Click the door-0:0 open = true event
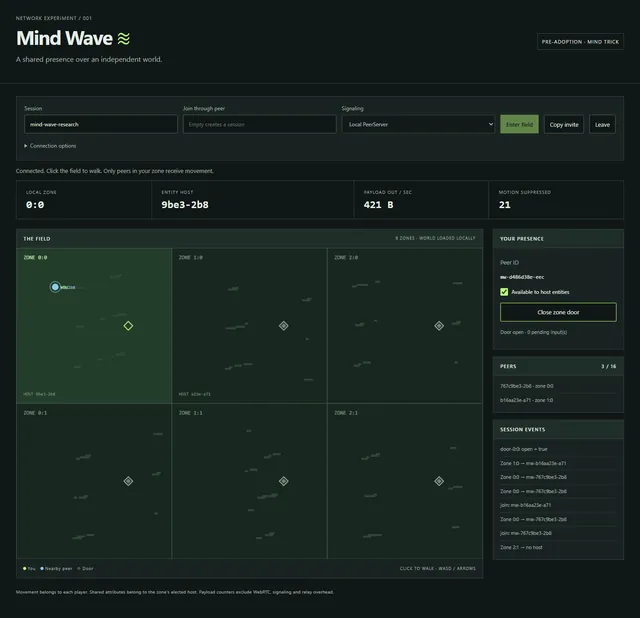 pos(558,449)
